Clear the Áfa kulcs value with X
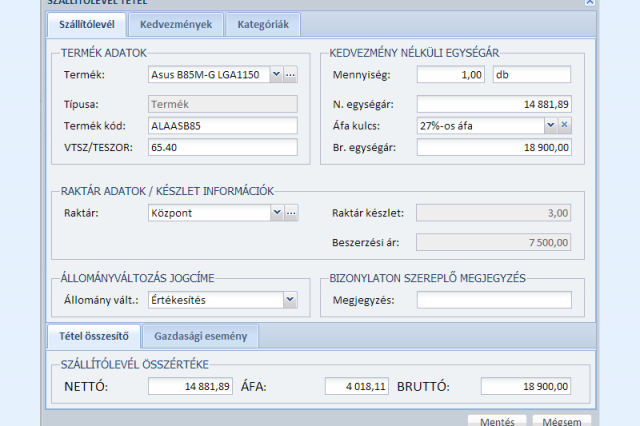The width and height of the screenshot is (640, 426). point(564,125)
